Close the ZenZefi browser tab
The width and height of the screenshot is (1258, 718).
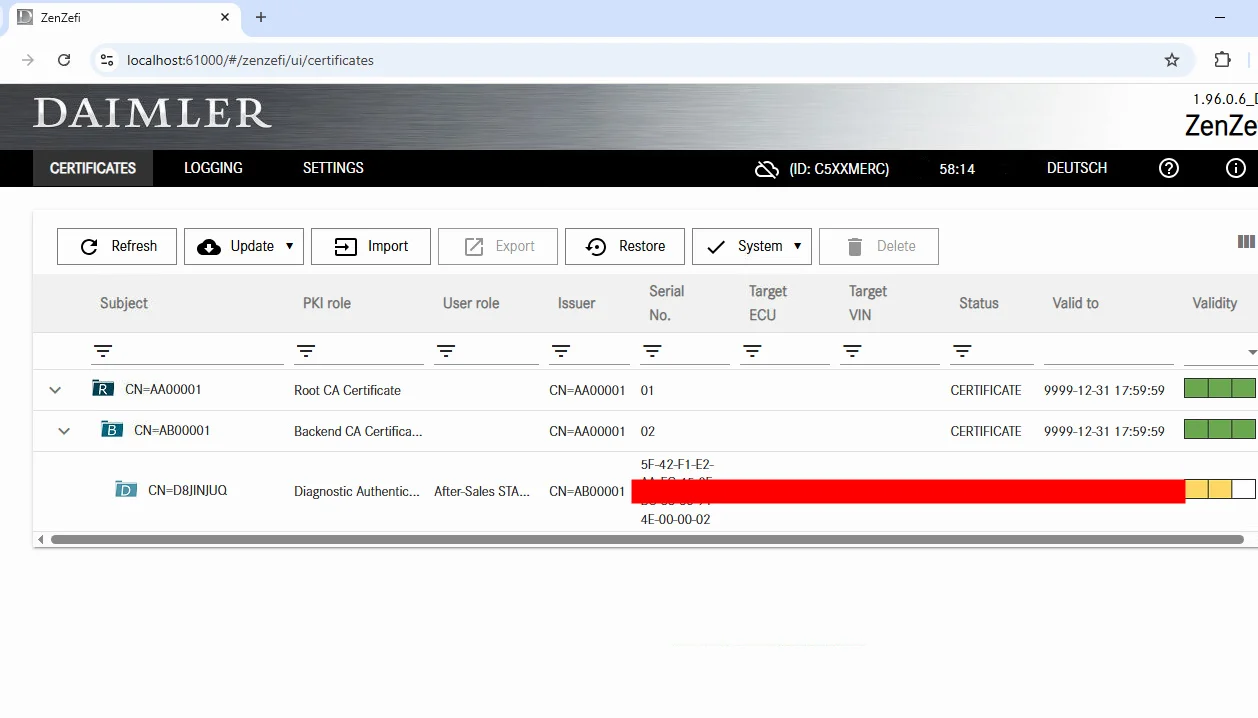point(225,18)
